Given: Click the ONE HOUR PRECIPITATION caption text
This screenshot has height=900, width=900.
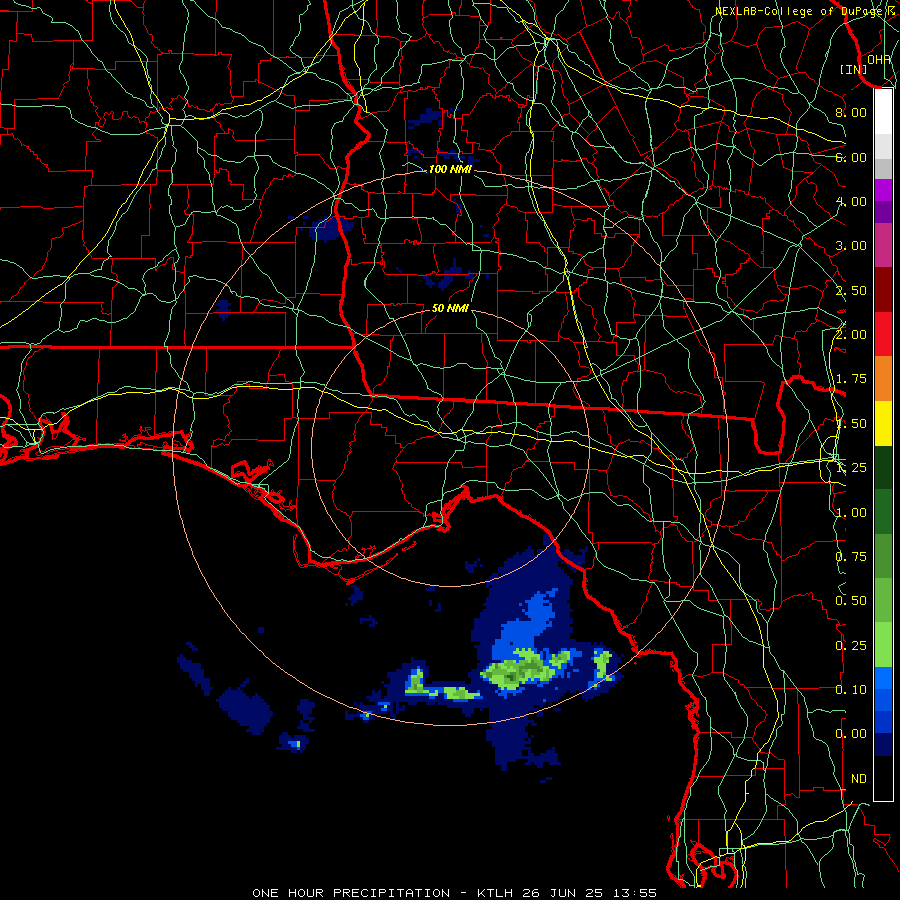Looking at the screenshot, I should (351, 893).
